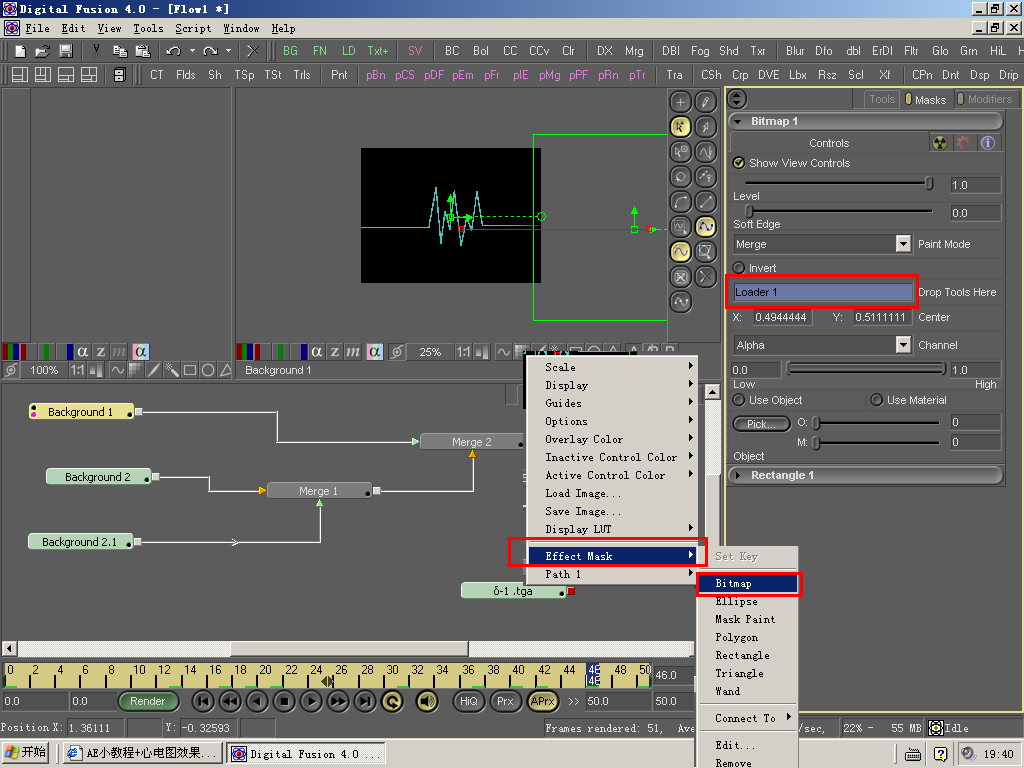Click the Undo arrow icon
The image size is (1024, 768).
(173, 51)
